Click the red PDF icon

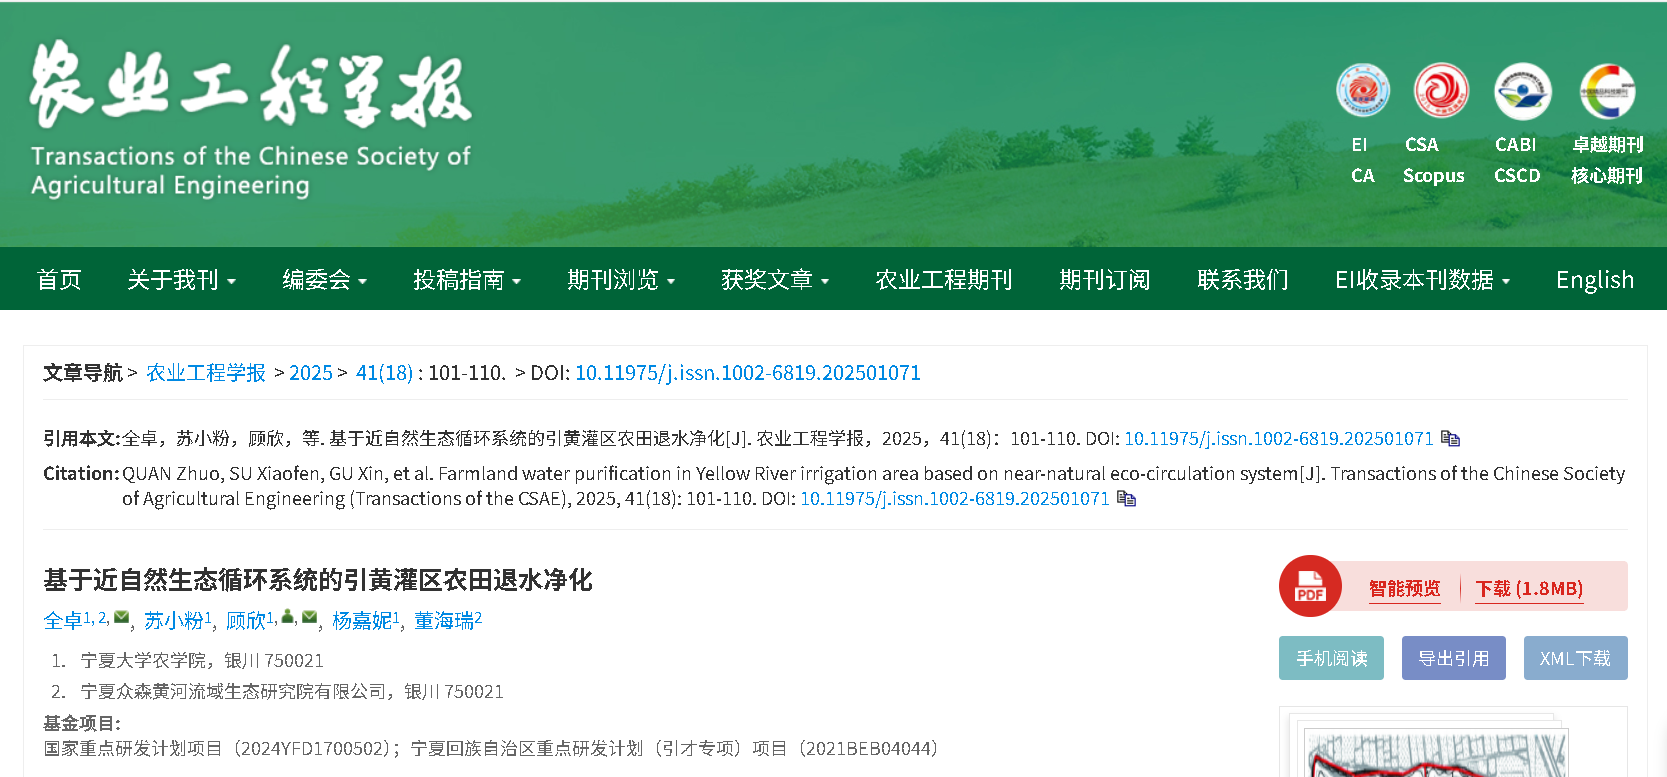click(1309, 586)
